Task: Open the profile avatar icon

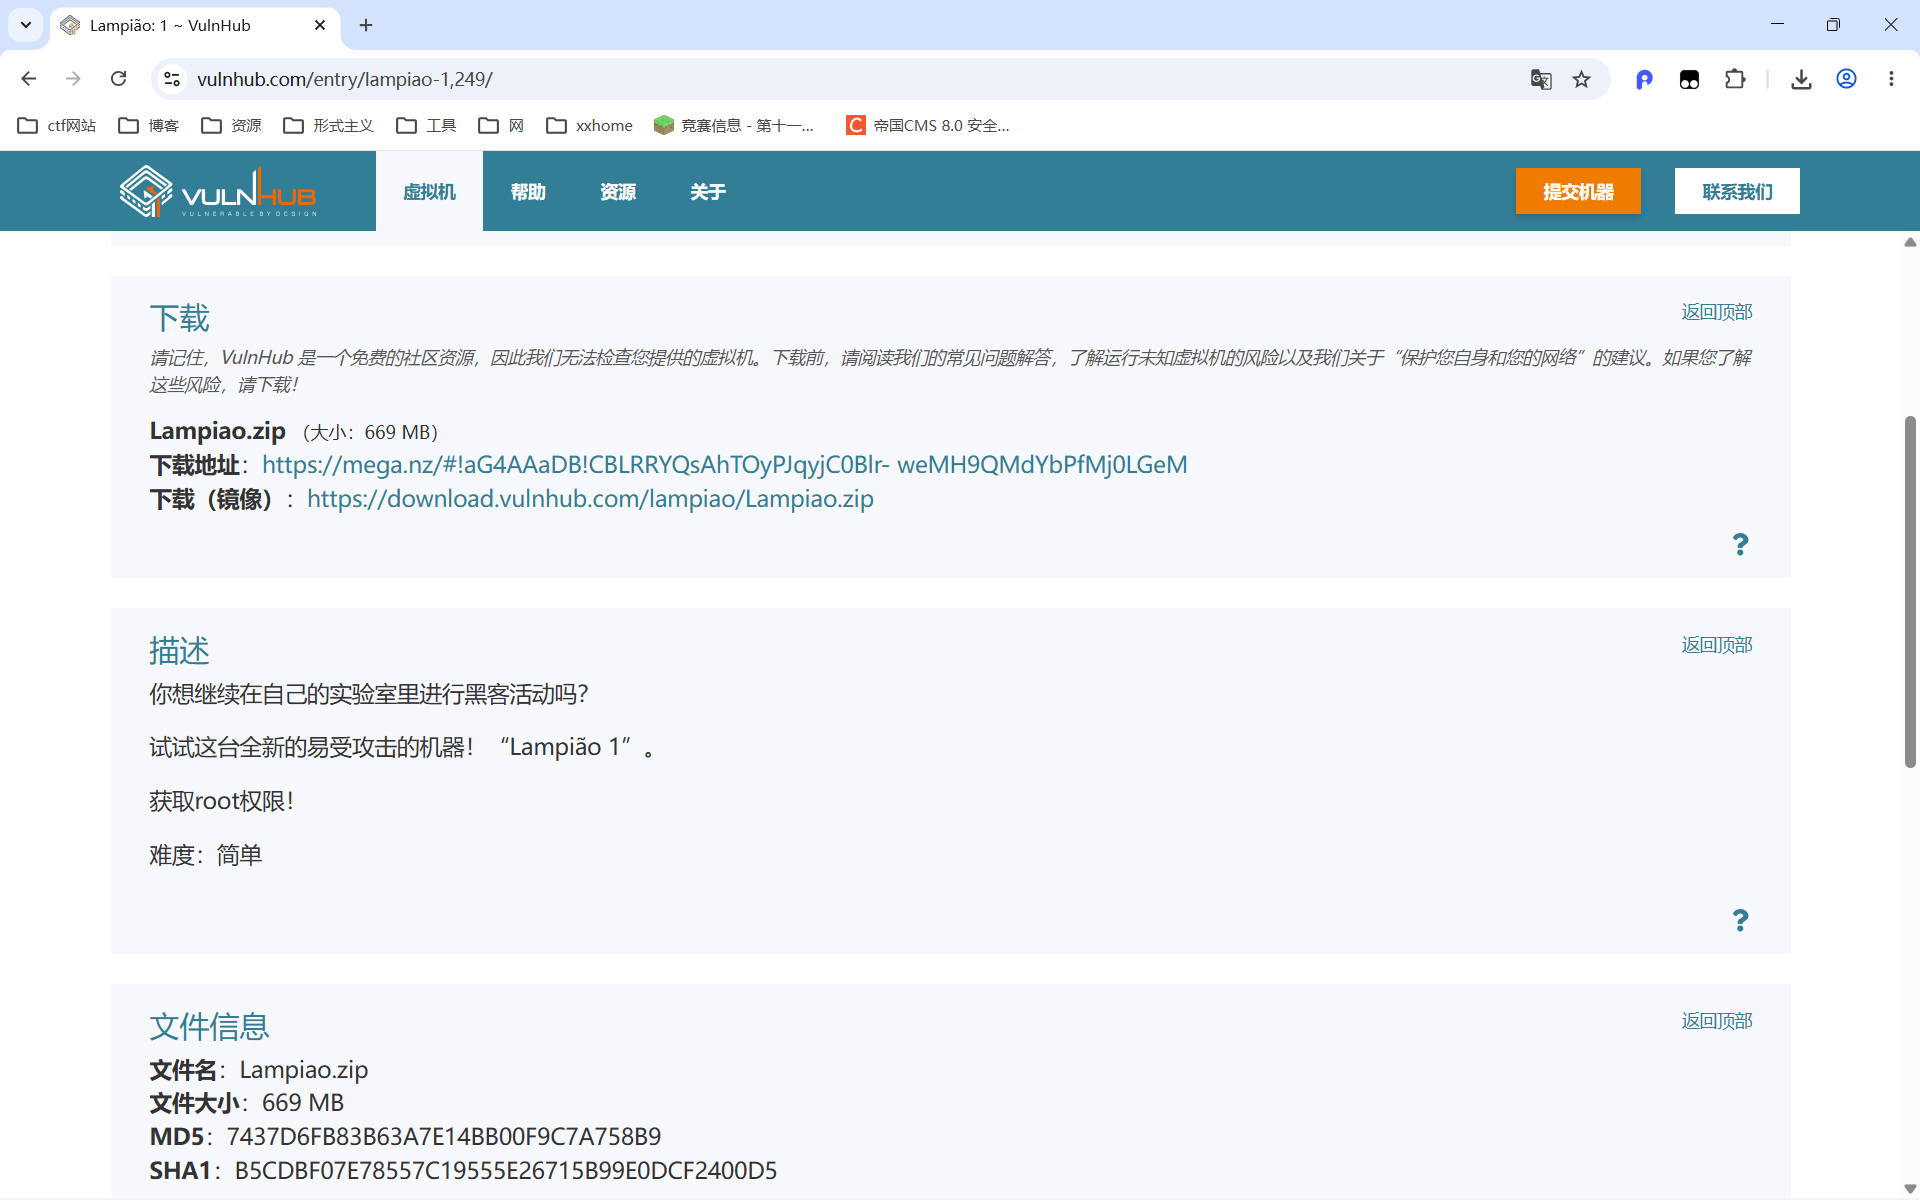Action: click(1846, 79)
